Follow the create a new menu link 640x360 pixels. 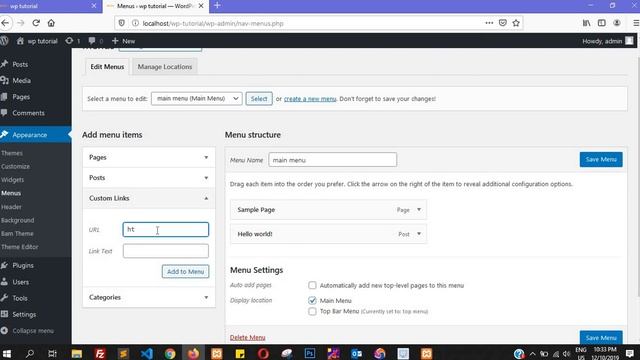[310, 99]
